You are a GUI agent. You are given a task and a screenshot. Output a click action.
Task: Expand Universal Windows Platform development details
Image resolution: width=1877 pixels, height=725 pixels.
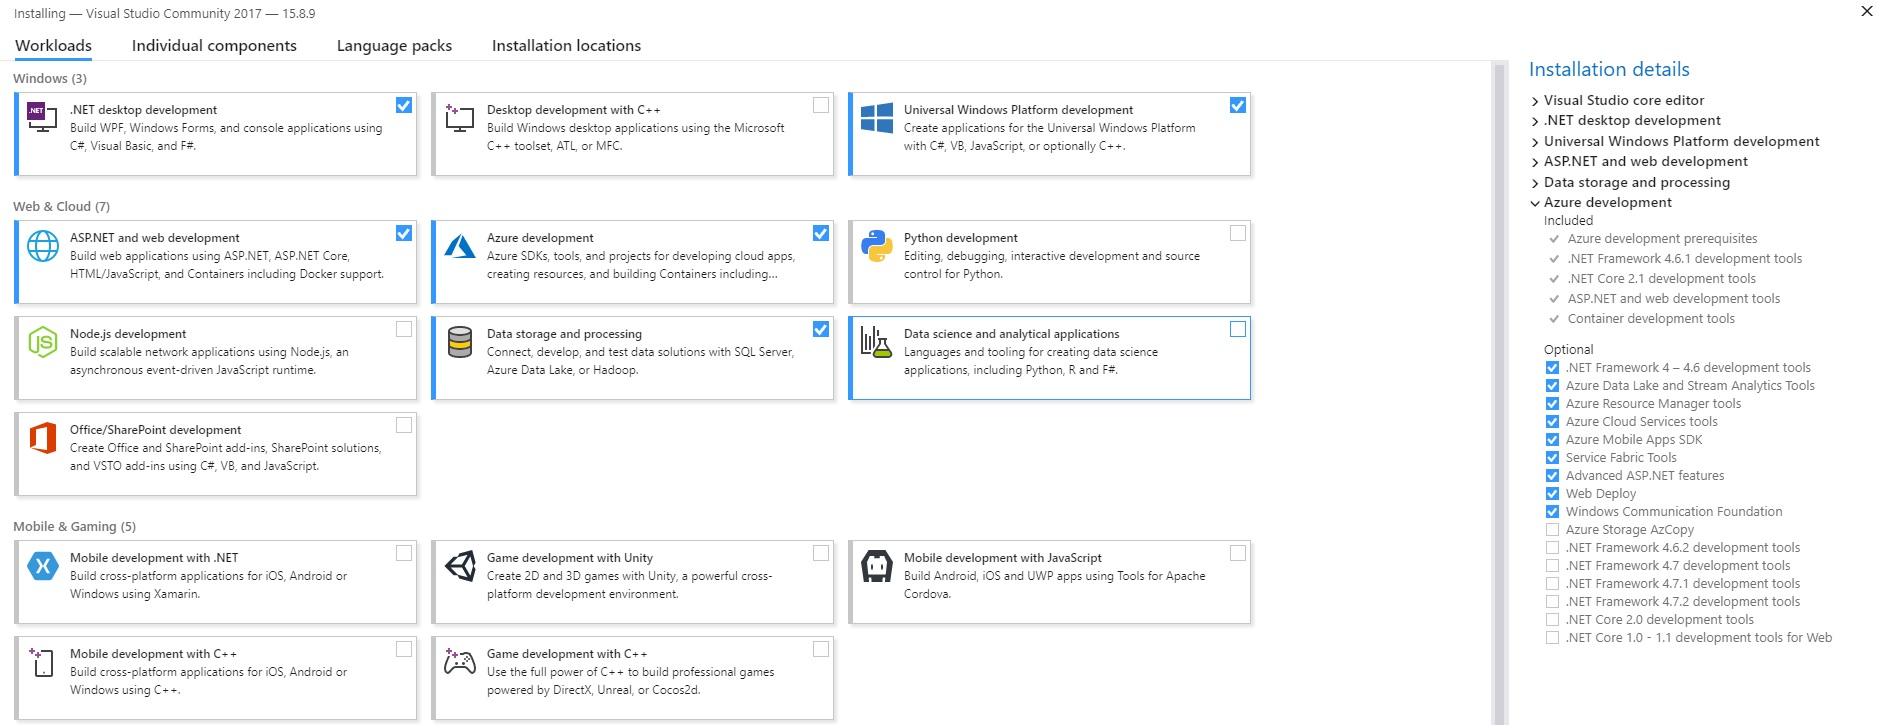(x=1535, y=142)
